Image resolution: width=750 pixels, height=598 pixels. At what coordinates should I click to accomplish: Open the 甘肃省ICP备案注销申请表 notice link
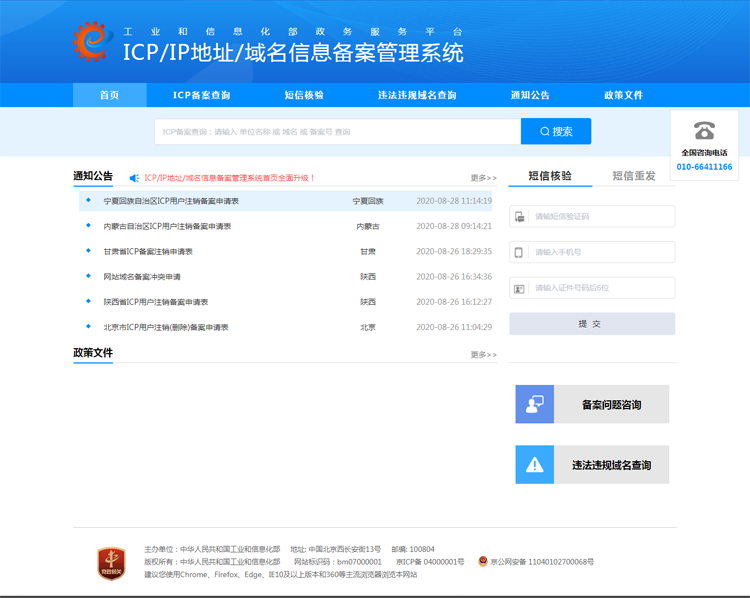point(148,252)
